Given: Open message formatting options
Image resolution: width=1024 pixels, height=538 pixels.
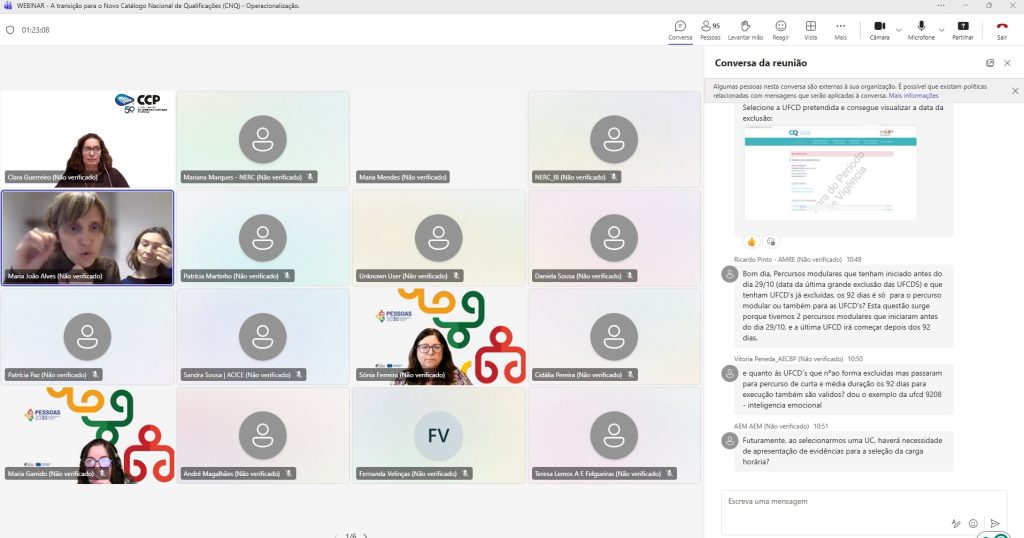Looking at the screenshot, I should 955,523.
